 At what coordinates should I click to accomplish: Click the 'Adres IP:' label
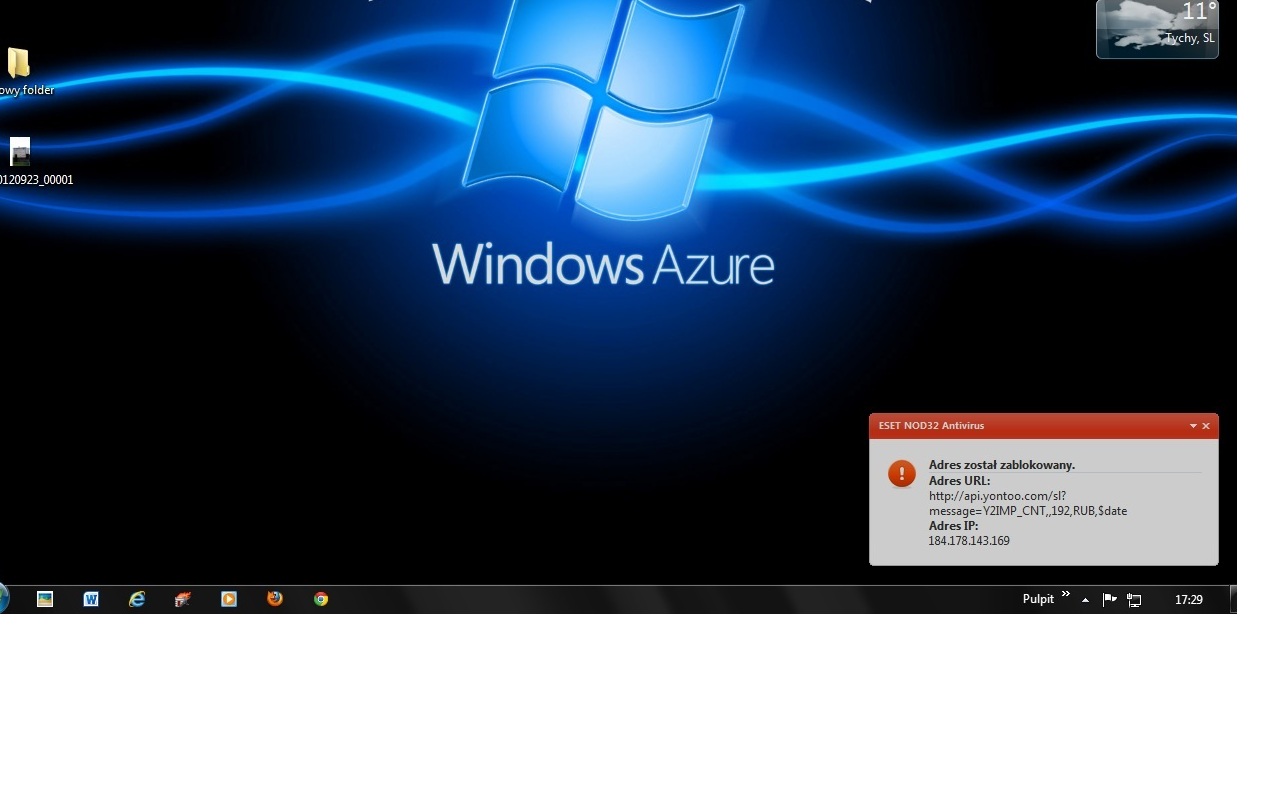coord(953,526)
